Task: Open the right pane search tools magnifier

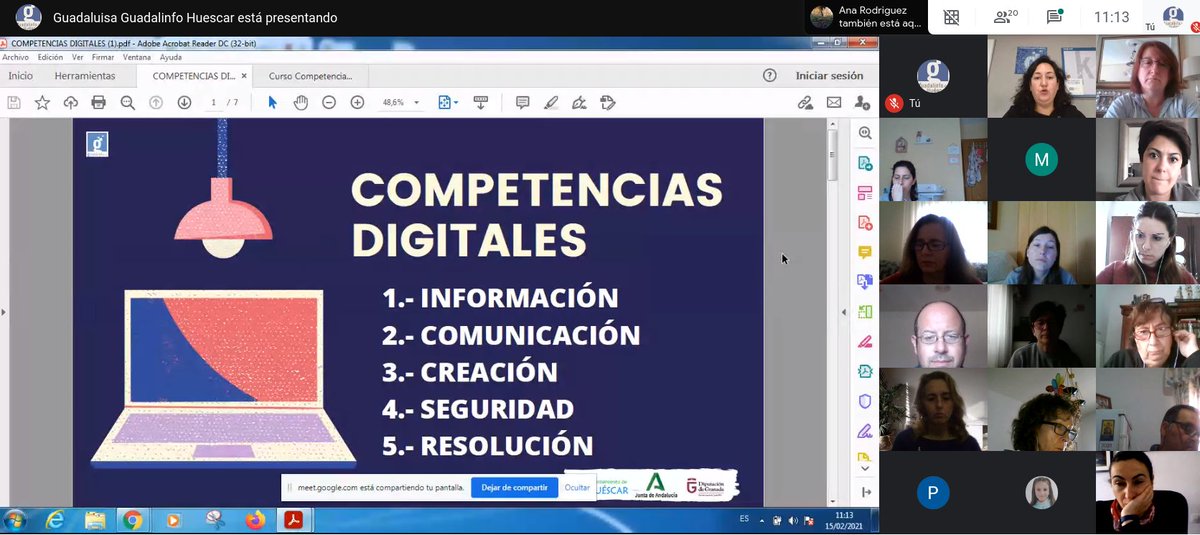Action: (x=865, y=133)
